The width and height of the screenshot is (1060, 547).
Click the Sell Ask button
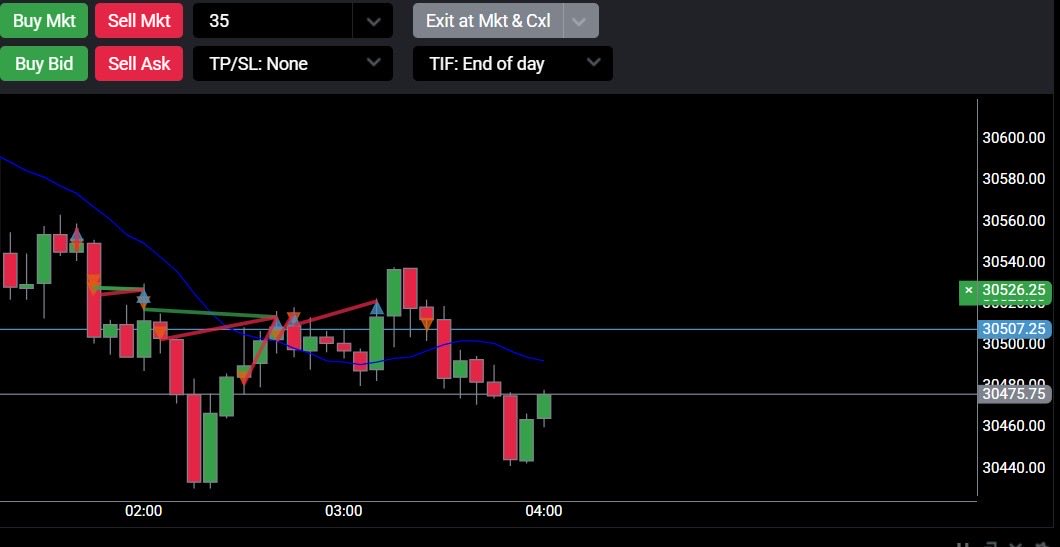point(139,64)
